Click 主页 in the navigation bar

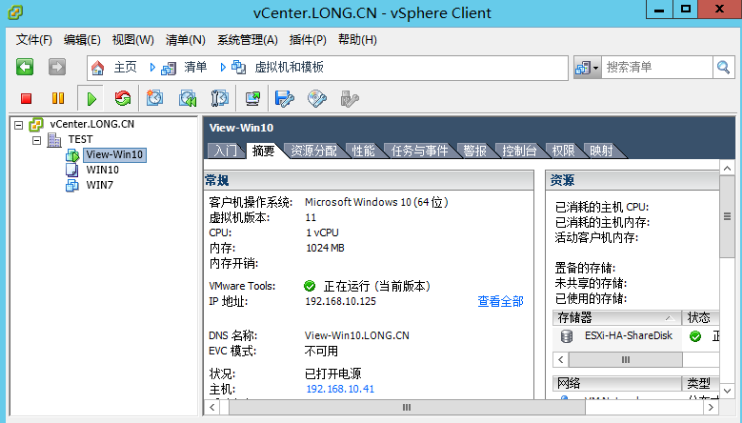pyautogui.click(x=125, y=67)
